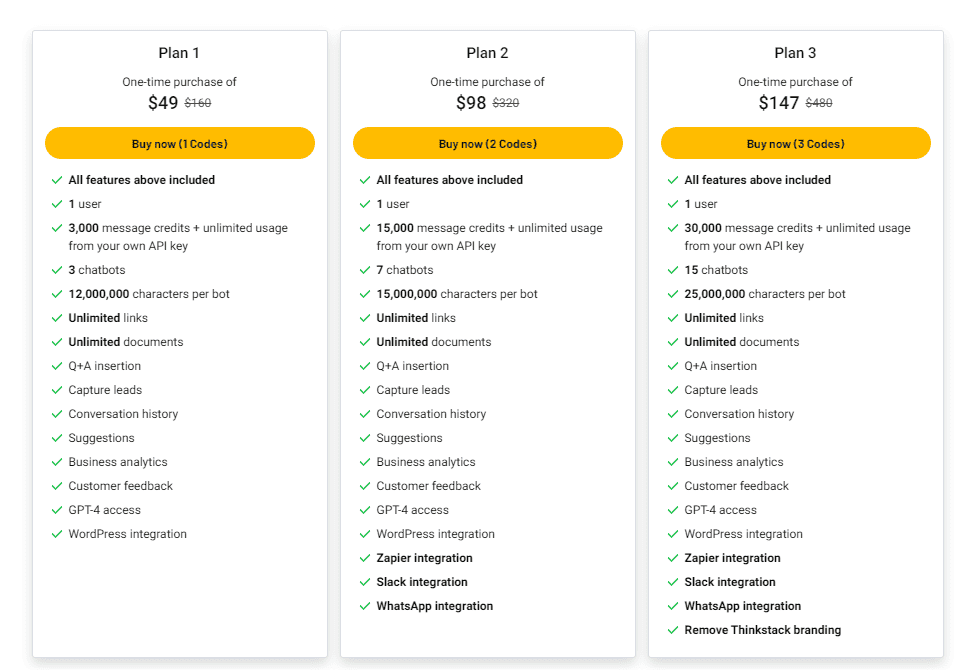This screenshot has width=975, height=670.
Task: Select the Plan 2 heading
Action: [x=488, y=52]
